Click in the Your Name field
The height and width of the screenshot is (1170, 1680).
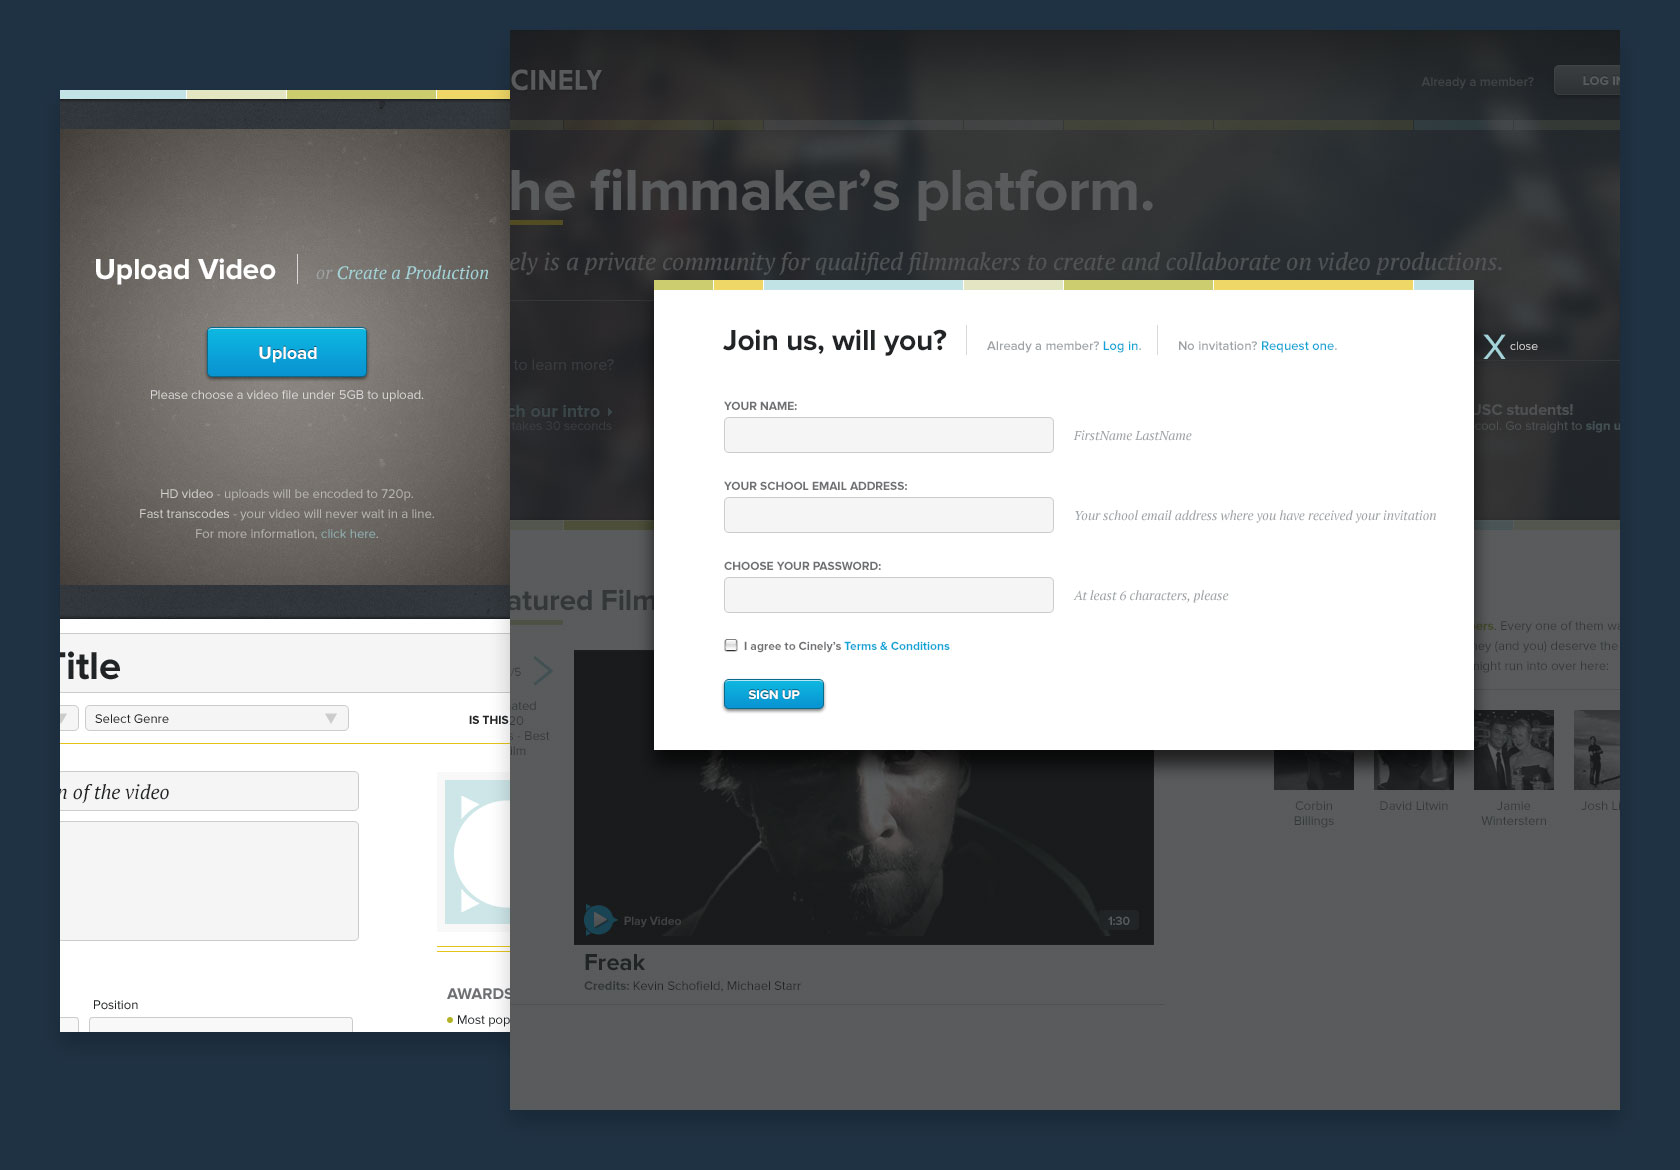888,435
